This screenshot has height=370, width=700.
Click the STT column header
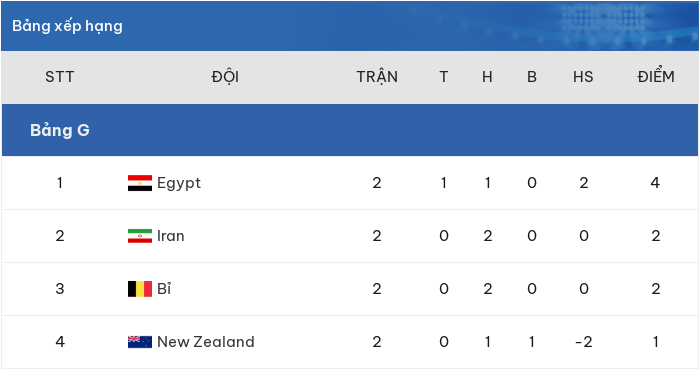click(60, 77)
